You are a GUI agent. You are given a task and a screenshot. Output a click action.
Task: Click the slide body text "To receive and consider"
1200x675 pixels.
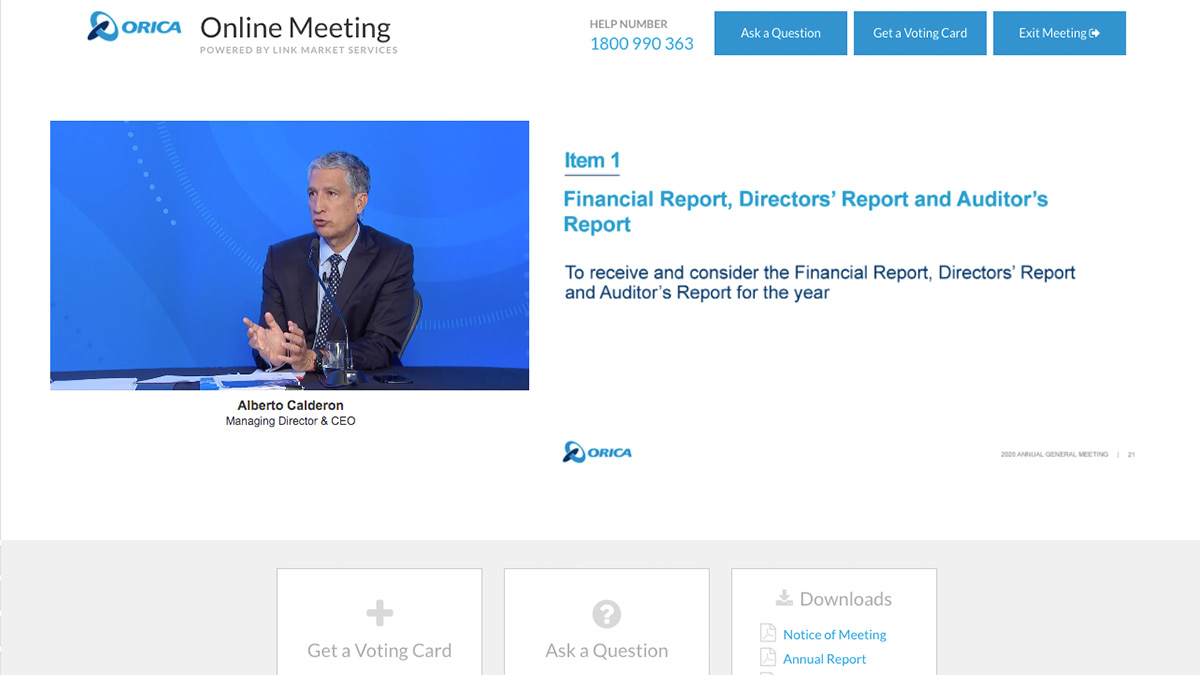820,282
